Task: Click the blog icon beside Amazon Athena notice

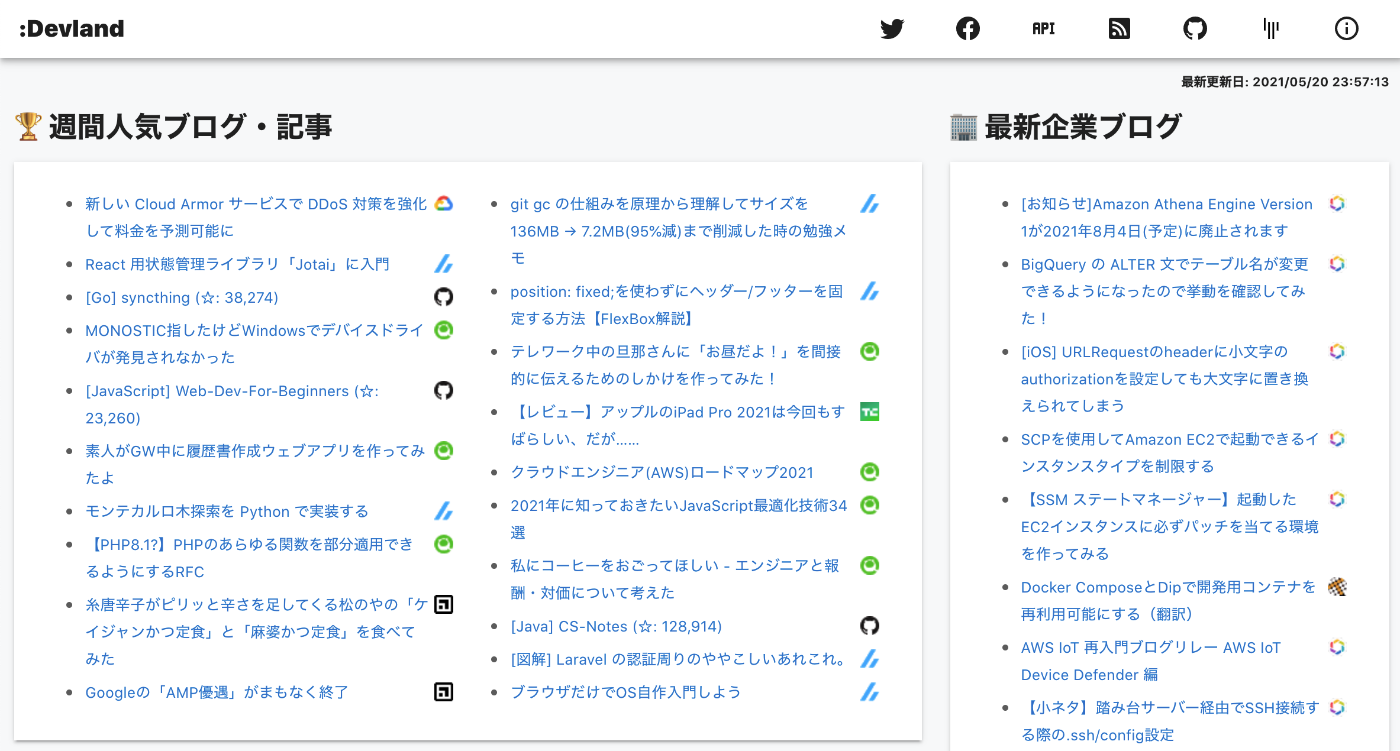Action: 1337,204
